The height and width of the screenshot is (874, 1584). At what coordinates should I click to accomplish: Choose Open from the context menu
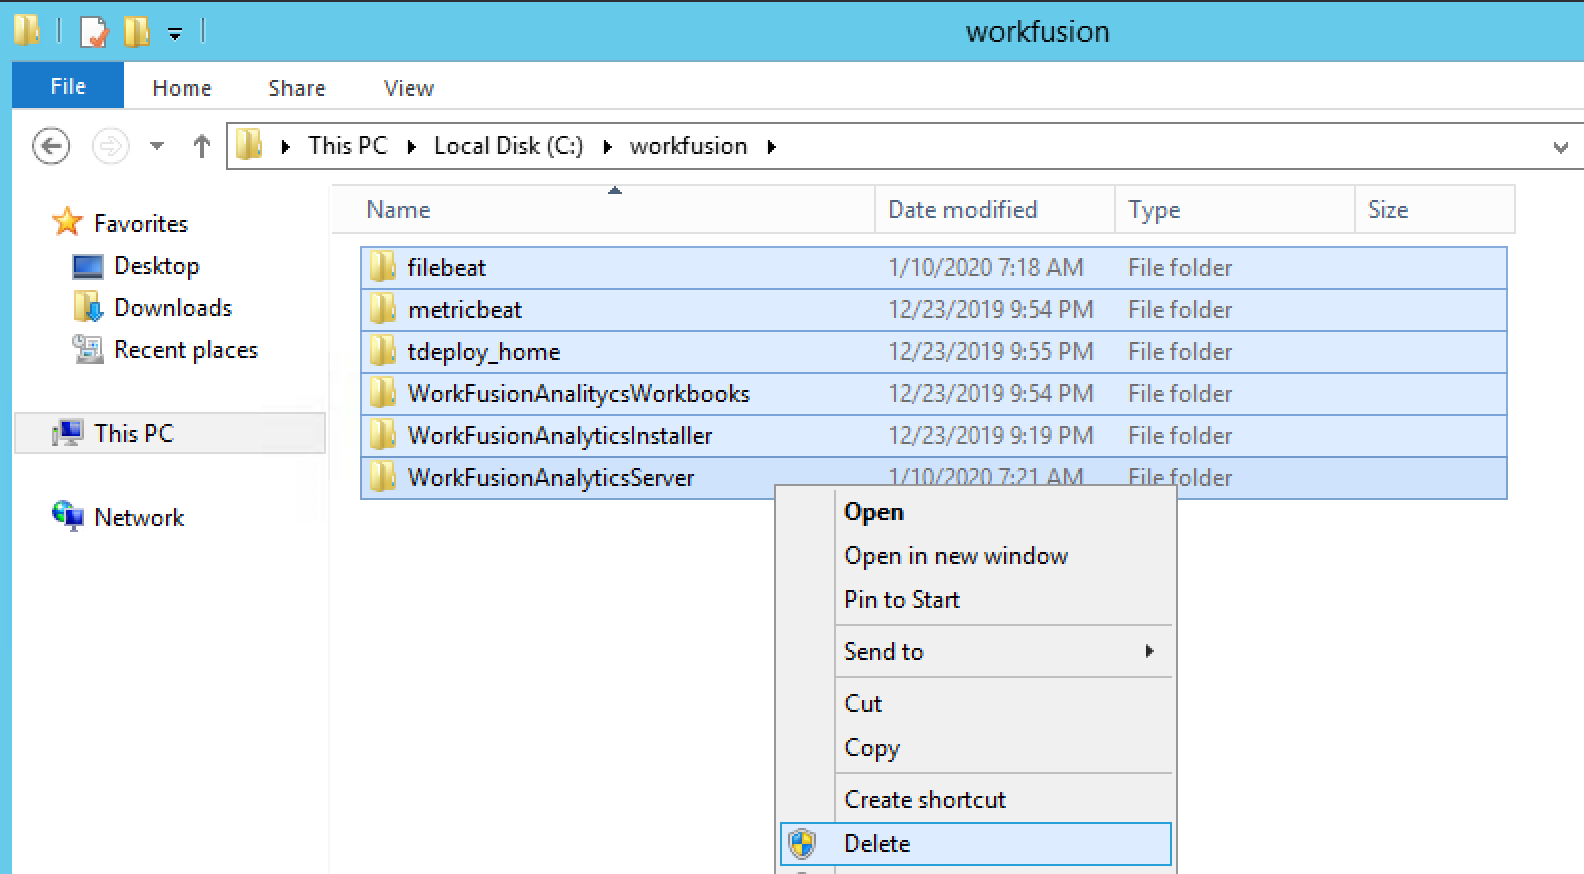[976, 512]
